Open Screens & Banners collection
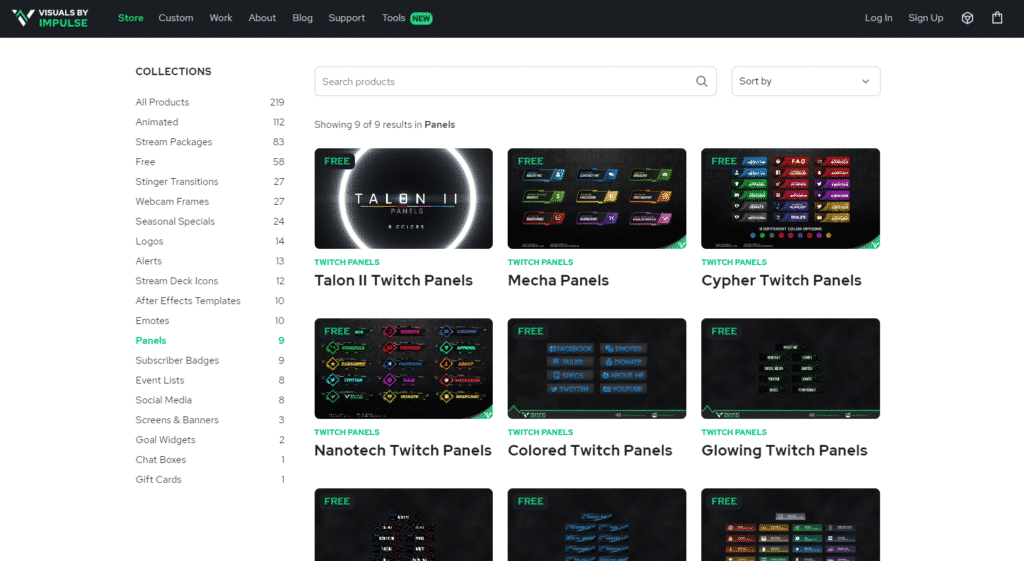Screen dimensions: 1024x561 (177, 420)
